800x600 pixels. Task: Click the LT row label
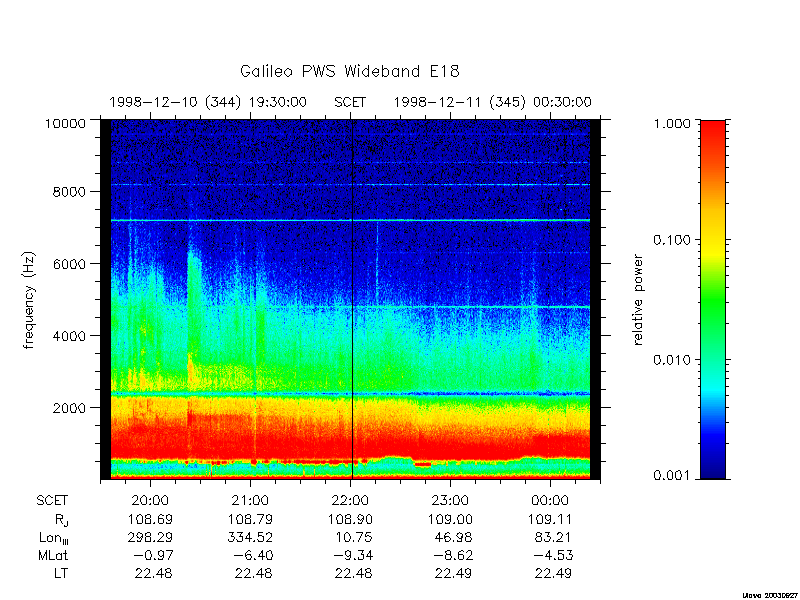(x=61, y=573)
